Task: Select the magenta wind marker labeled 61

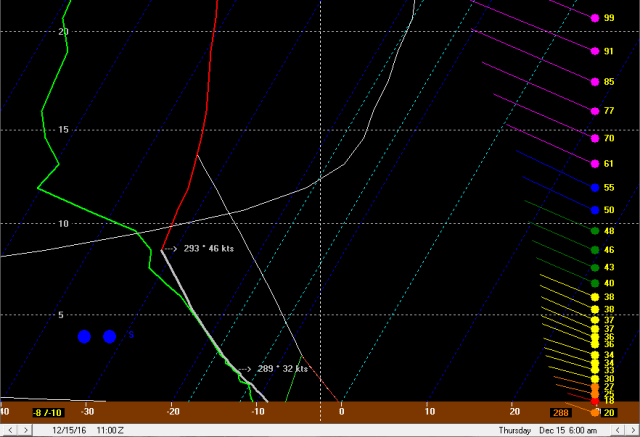Action: [595, 164]
